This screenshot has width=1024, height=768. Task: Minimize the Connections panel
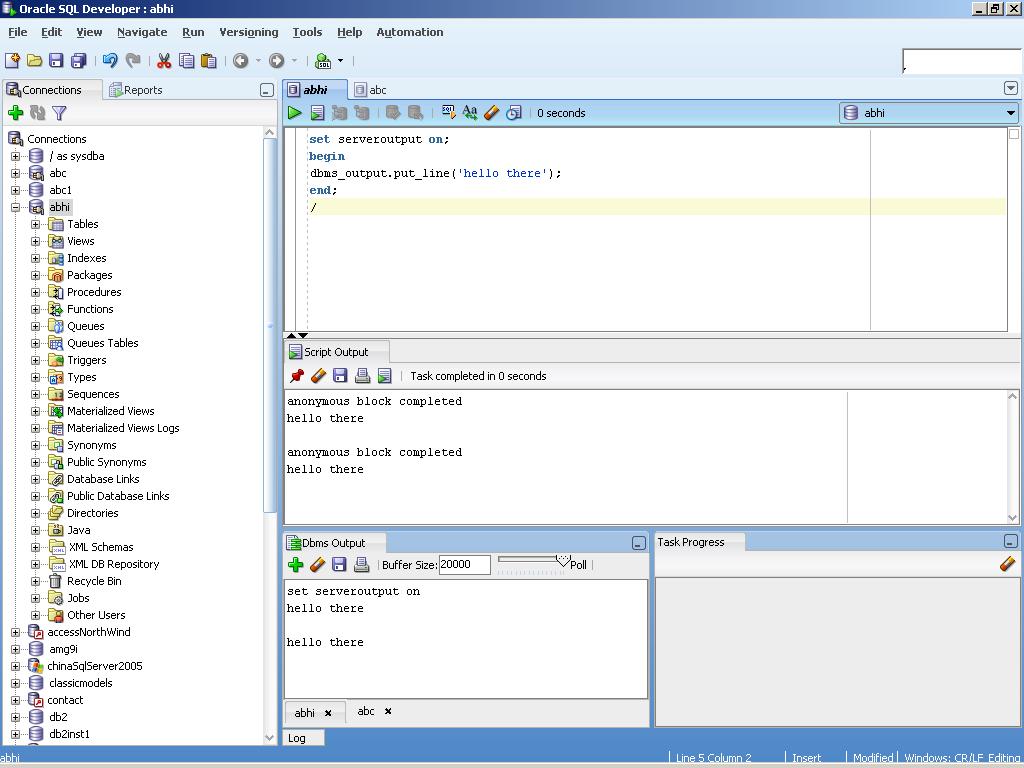coord(266,91)
